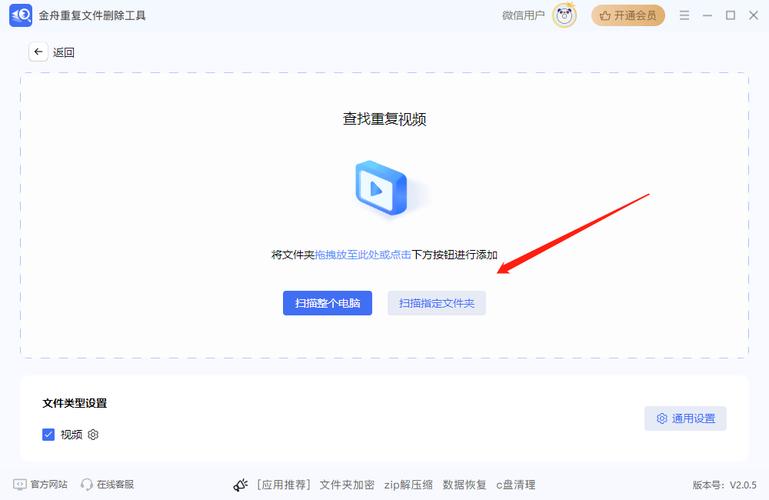The width and height of the screenshot is (769, 500).
Task: Click the 文件类型设置 section title
Action: click(75, 403)
